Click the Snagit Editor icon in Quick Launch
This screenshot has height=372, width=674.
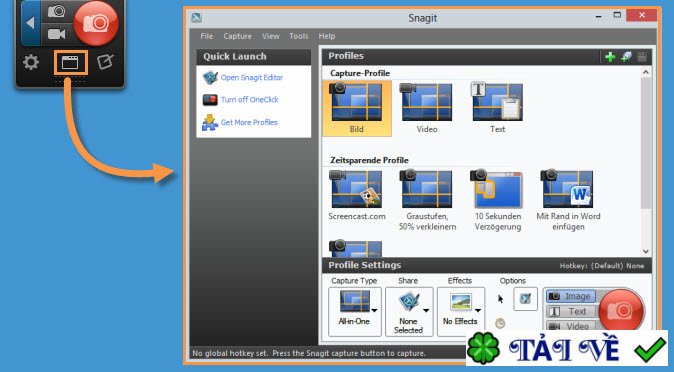tap(210, 78)
